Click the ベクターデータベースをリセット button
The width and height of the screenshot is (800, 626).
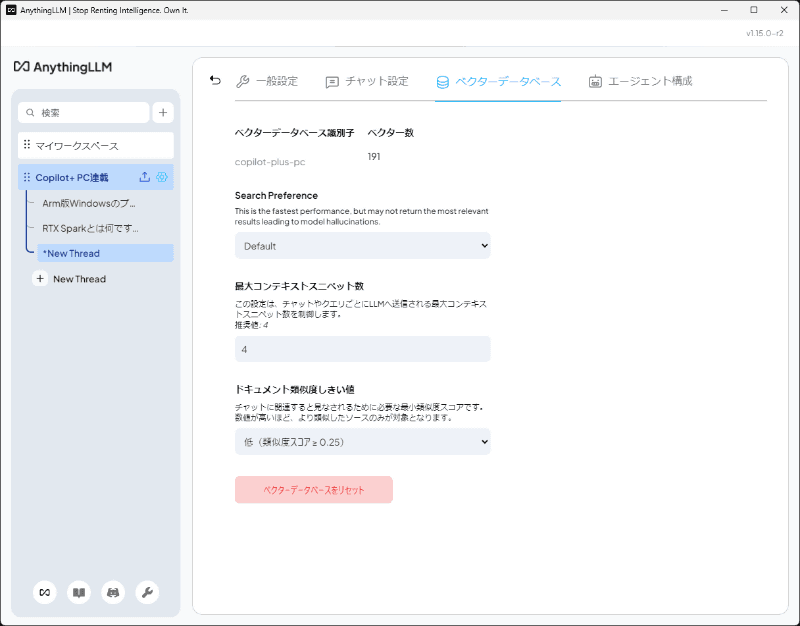pyautogui.click(x=314, y=490)
